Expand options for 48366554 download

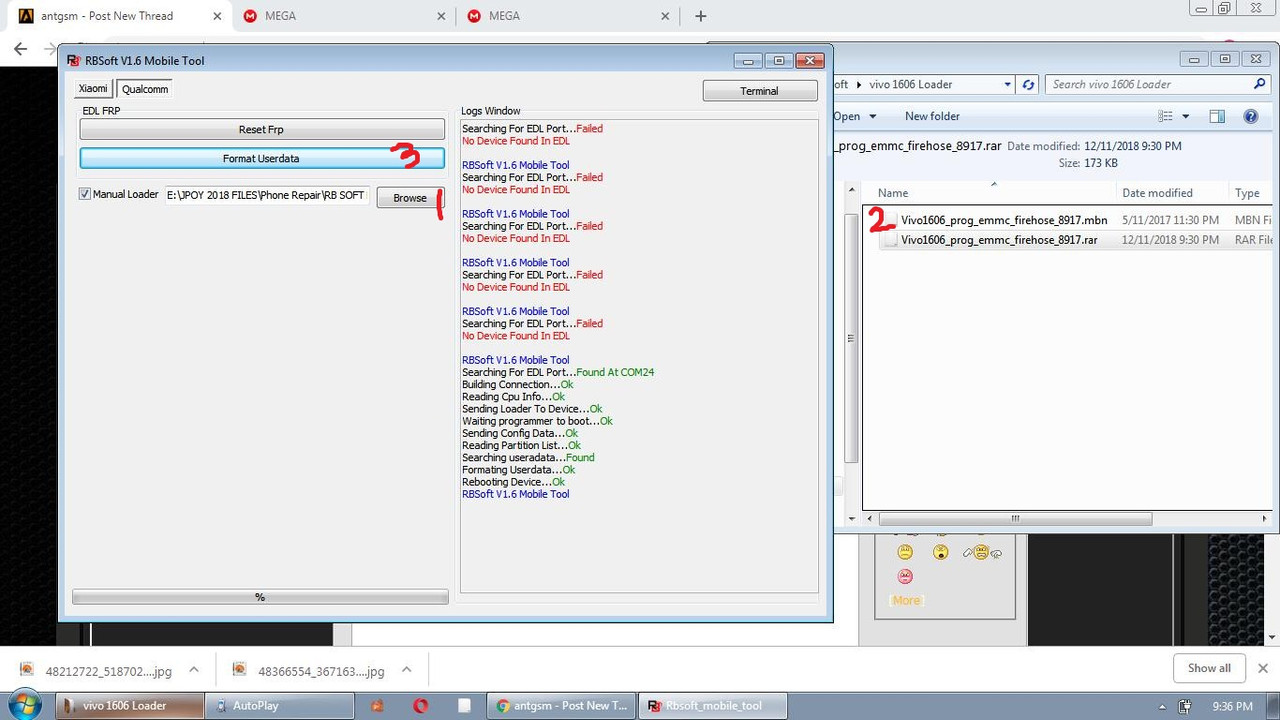tap(406, 670)
